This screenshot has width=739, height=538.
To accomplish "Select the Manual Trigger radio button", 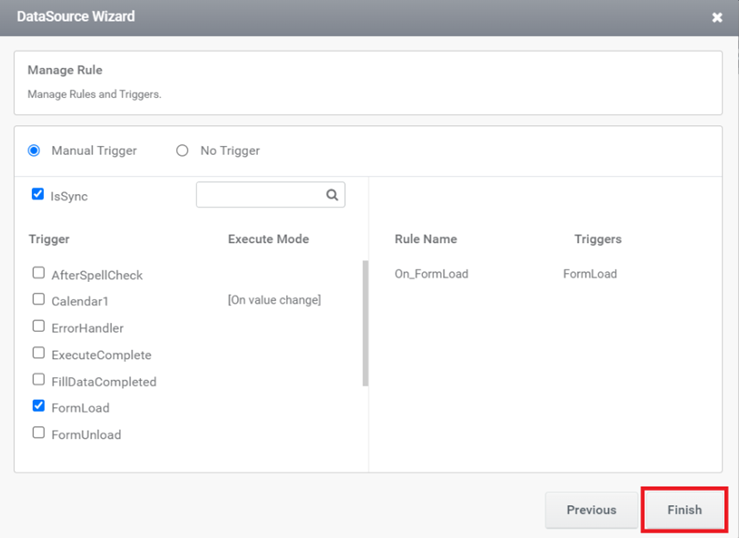I will [x=34, y=151].
